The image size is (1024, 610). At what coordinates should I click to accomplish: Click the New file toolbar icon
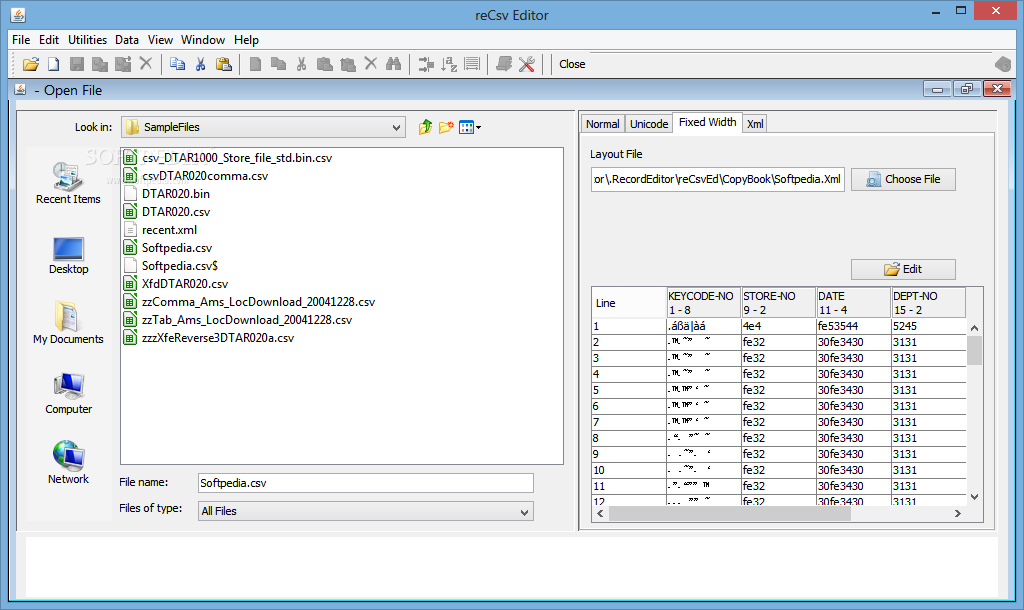(54, 64)
